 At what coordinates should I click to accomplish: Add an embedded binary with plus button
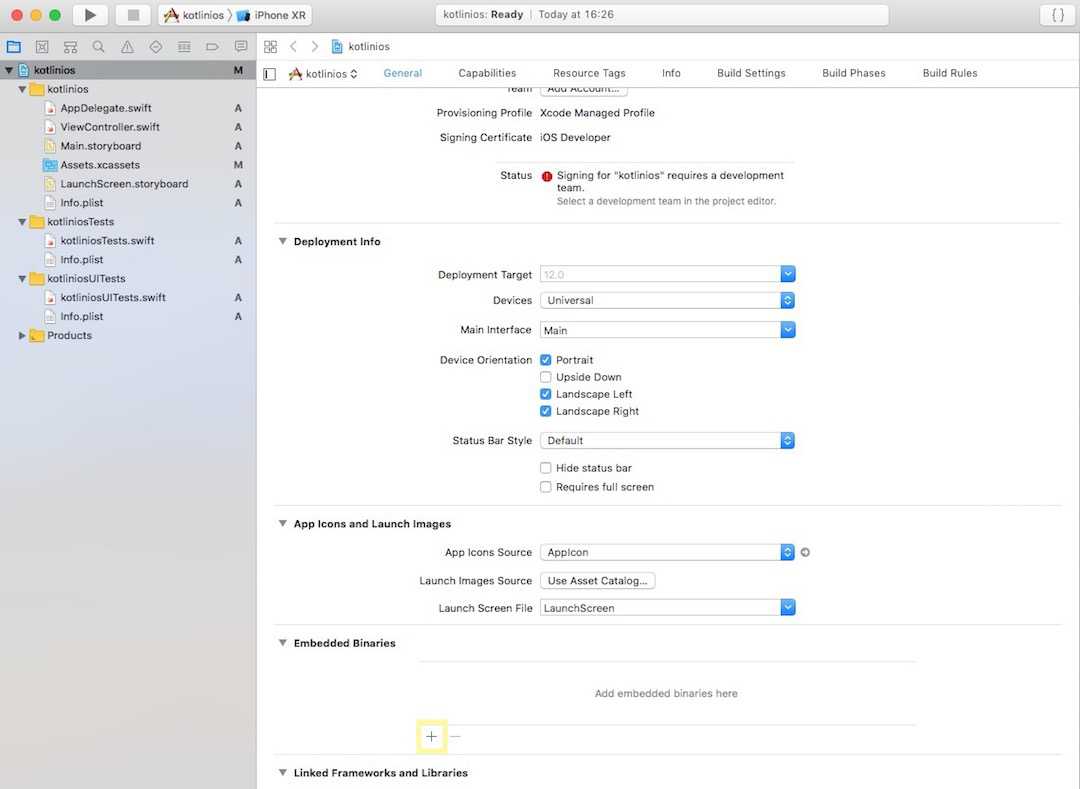[x=431, y=737]
